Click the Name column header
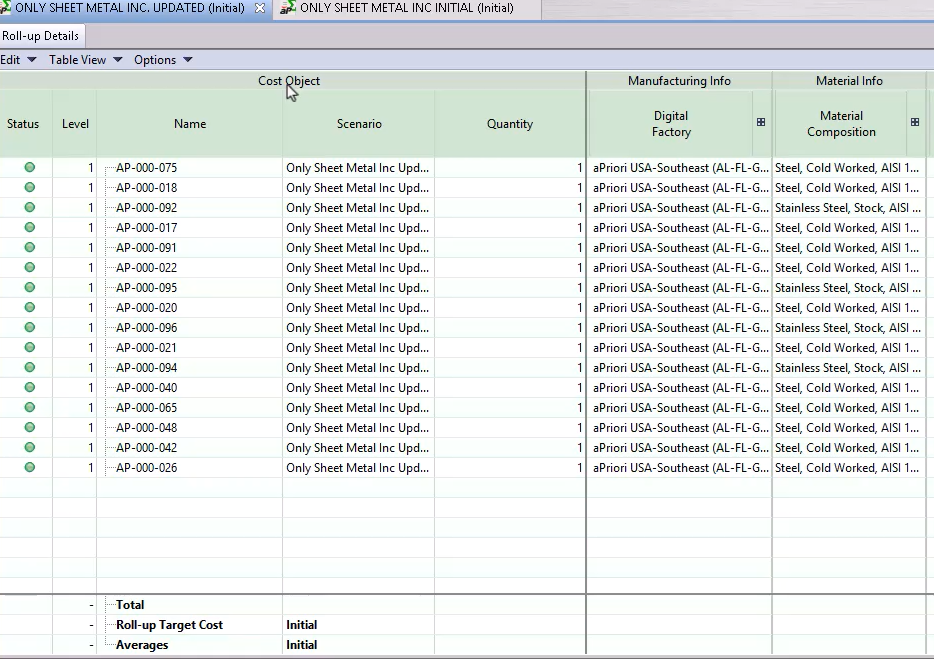The image size is (934, 659). [190, 124]
